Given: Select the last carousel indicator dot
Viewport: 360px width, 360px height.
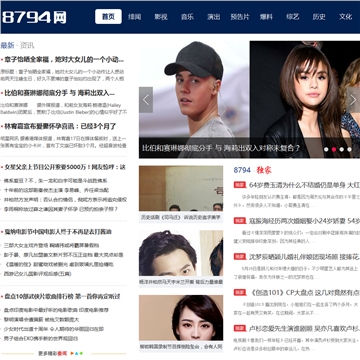Looking at the screenshot, I should pos(349,149).
